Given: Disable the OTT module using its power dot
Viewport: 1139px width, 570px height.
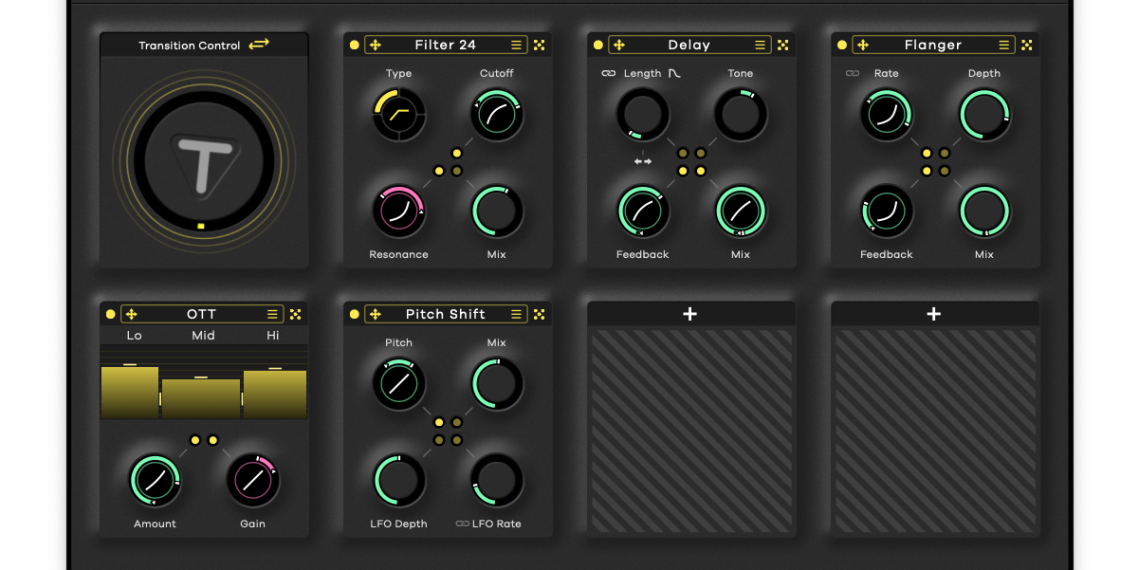Looking at the screenshot, I should point(110,314).
